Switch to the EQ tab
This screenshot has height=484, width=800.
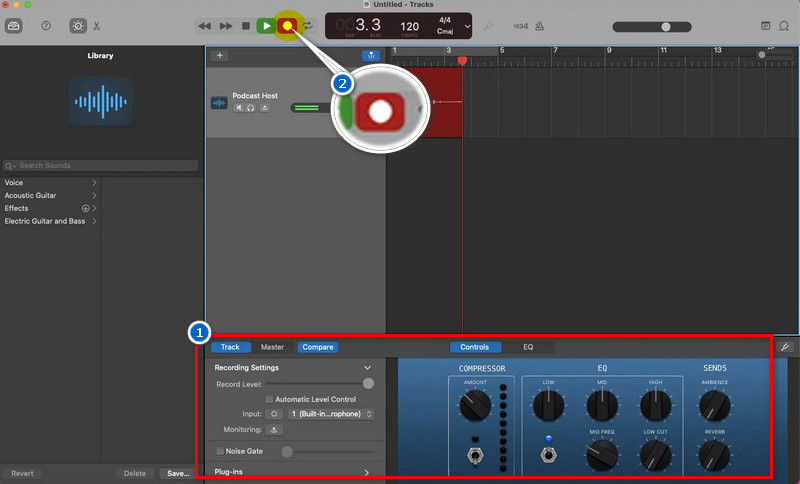pos(528,347)
